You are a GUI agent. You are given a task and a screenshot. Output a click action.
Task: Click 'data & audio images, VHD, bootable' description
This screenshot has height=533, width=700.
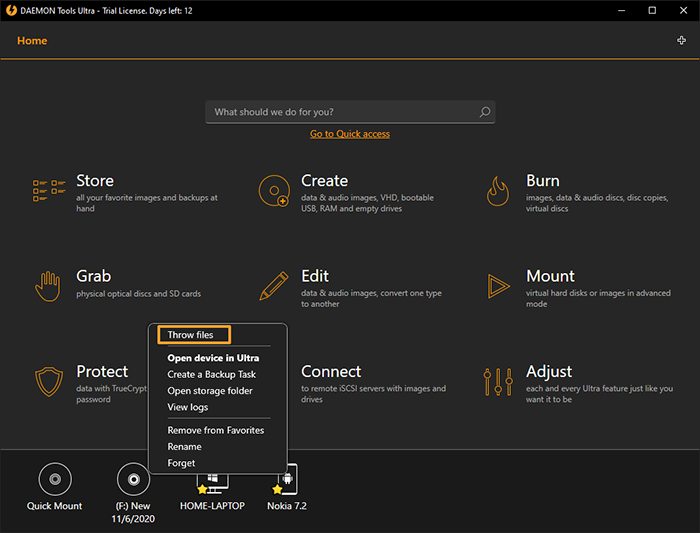(367, 203)
